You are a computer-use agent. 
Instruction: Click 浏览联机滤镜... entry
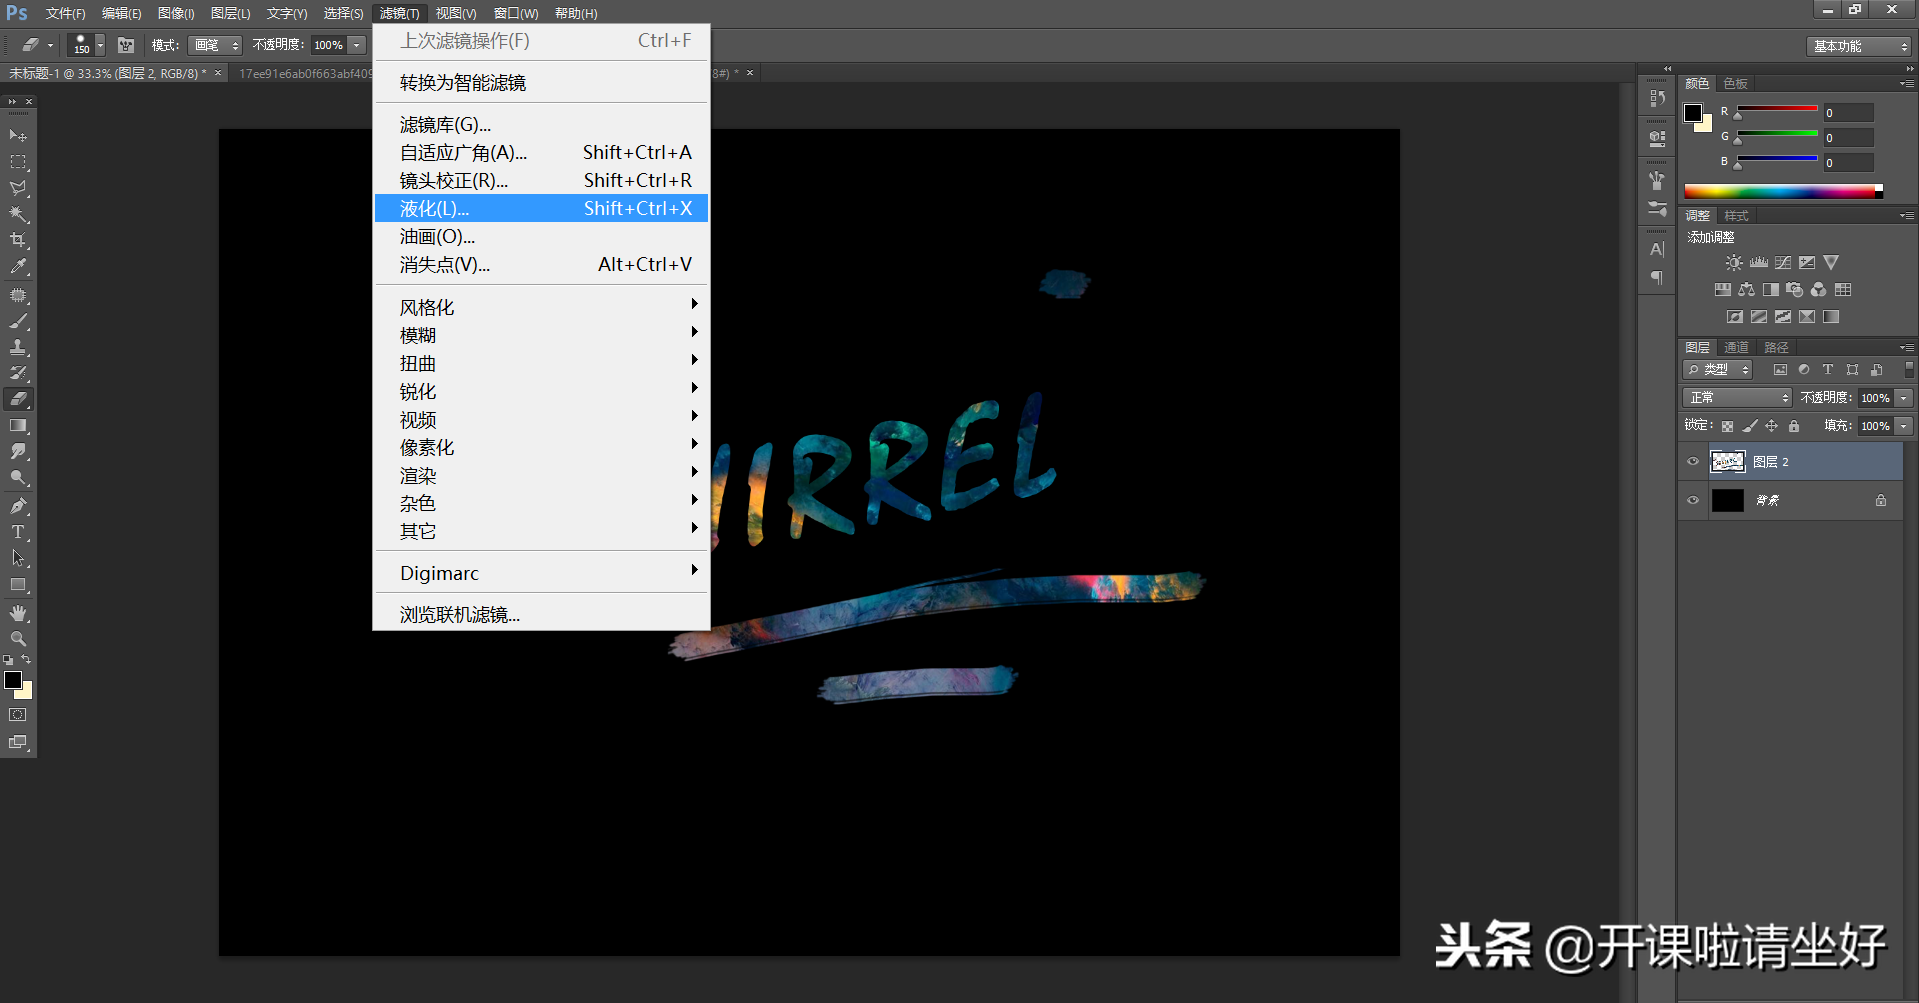coord(541,614)
